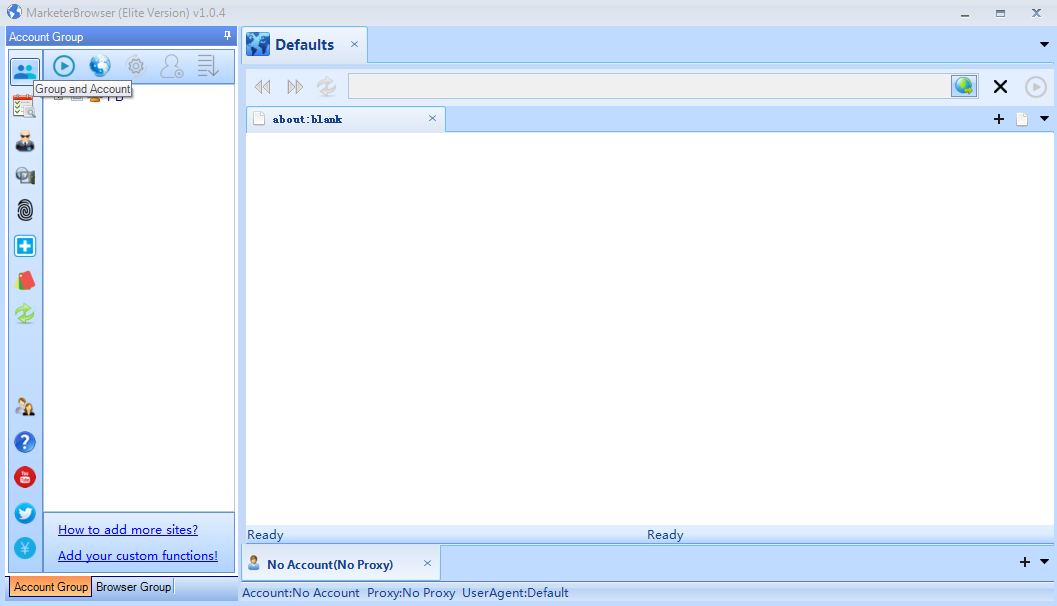Add a new account tab with plus icon
Viewport: 1057px width, 606px height.
click(x=1025, y=562)
